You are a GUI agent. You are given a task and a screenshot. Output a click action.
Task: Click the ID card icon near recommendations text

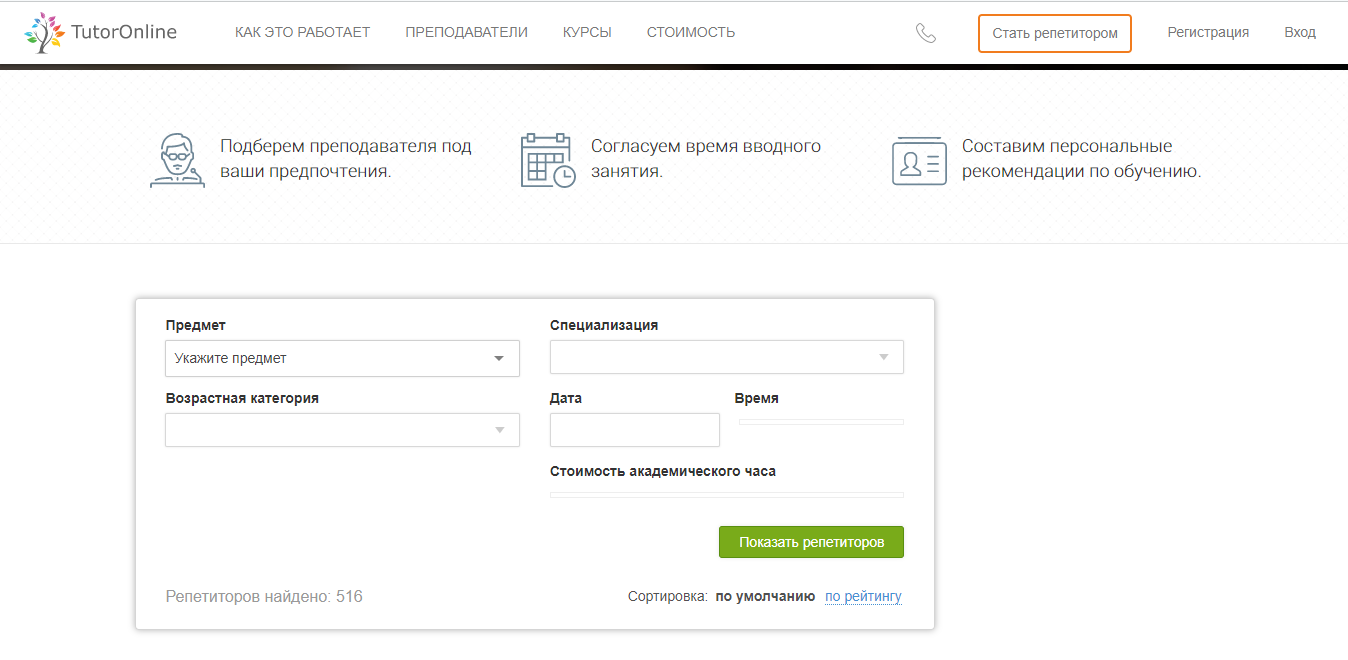918,160
